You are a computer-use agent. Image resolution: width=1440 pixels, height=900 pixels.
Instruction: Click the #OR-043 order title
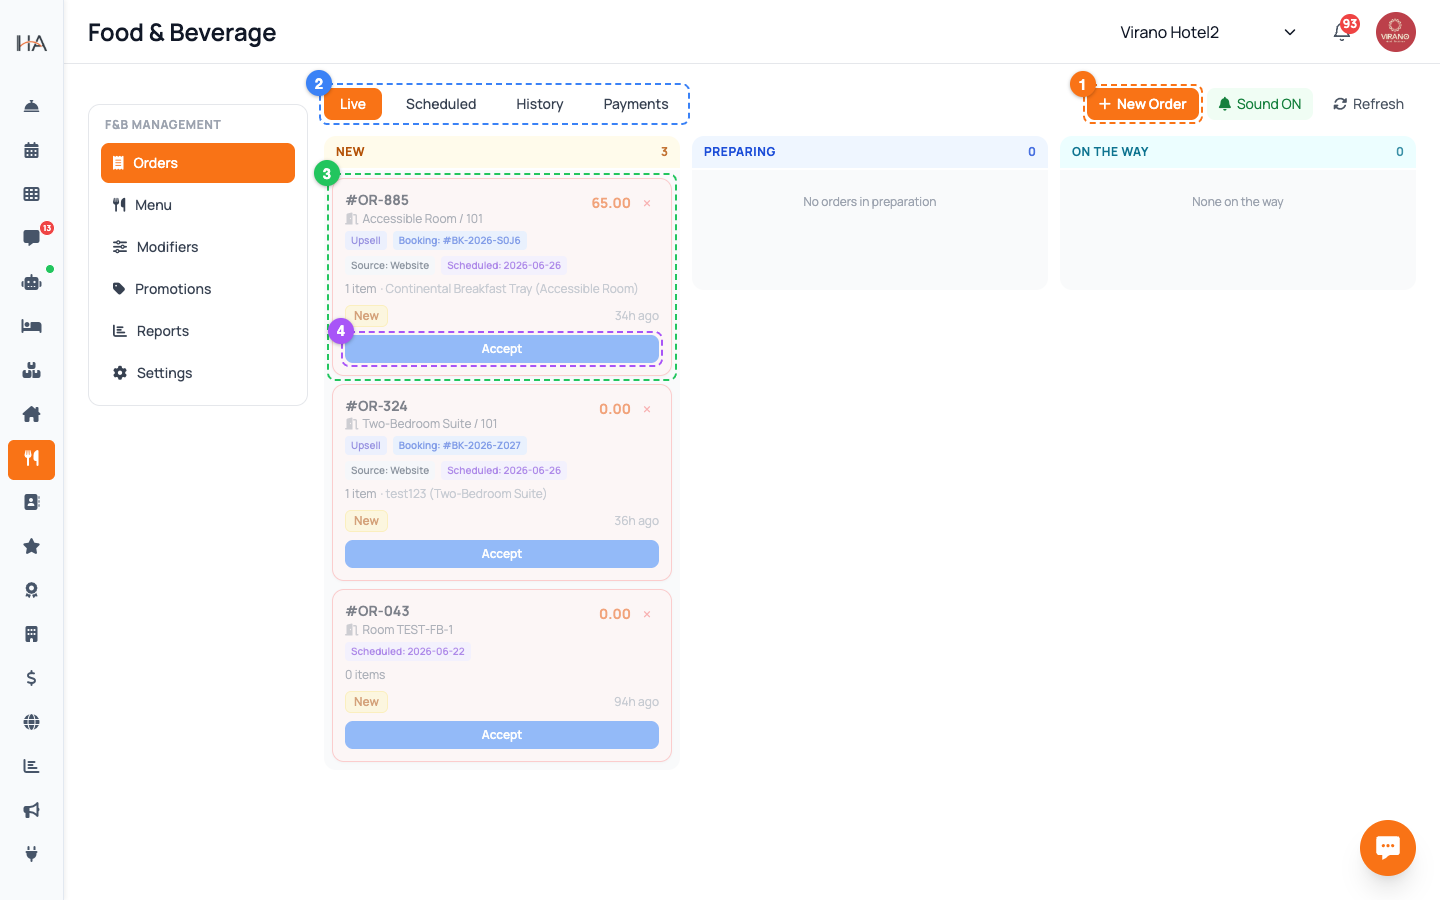point(377,611)
